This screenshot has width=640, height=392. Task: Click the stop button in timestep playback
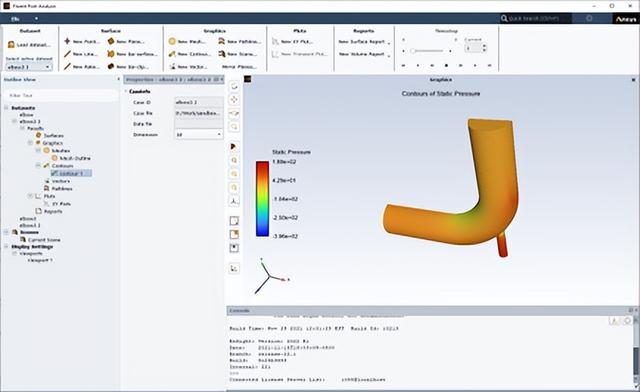446,65
